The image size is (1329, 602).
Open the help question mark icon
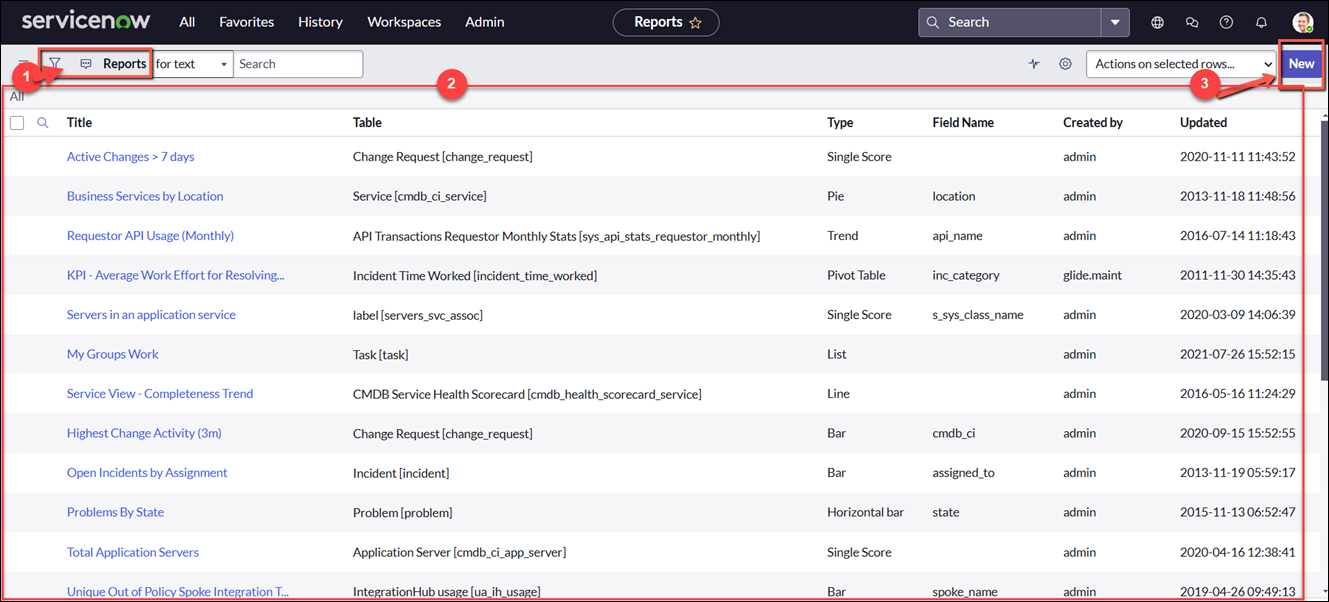tap(1226, 22)
